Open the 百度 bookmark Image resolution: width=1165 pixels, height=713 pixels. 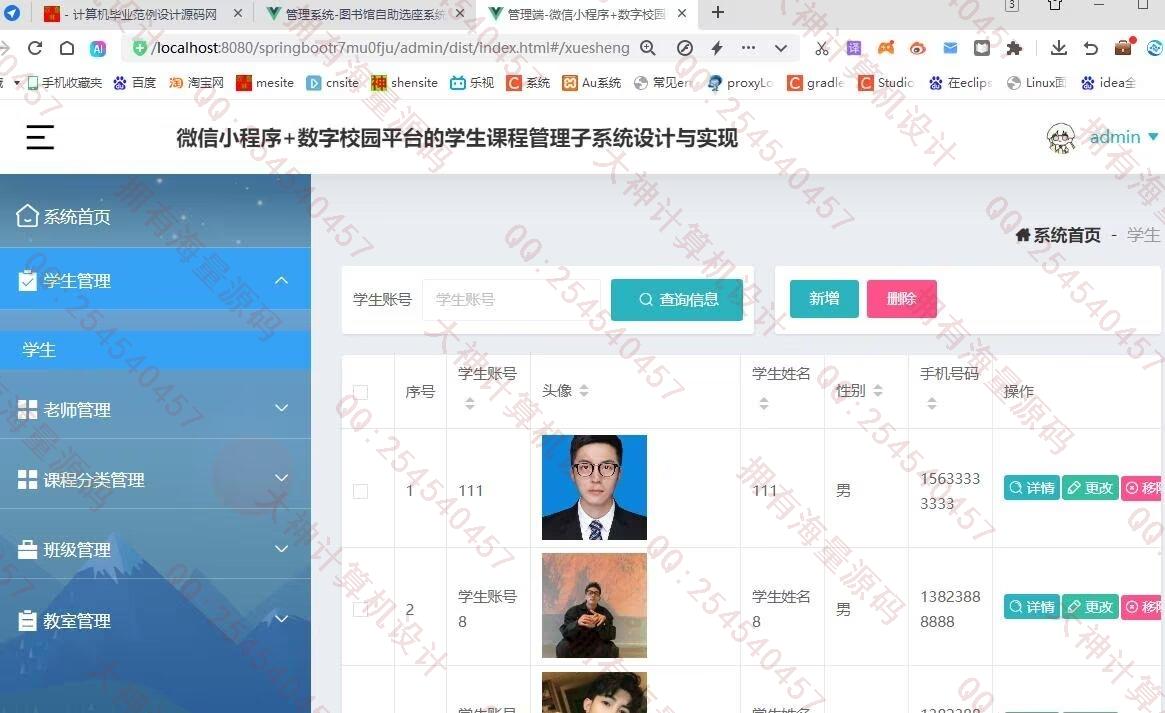134,82
